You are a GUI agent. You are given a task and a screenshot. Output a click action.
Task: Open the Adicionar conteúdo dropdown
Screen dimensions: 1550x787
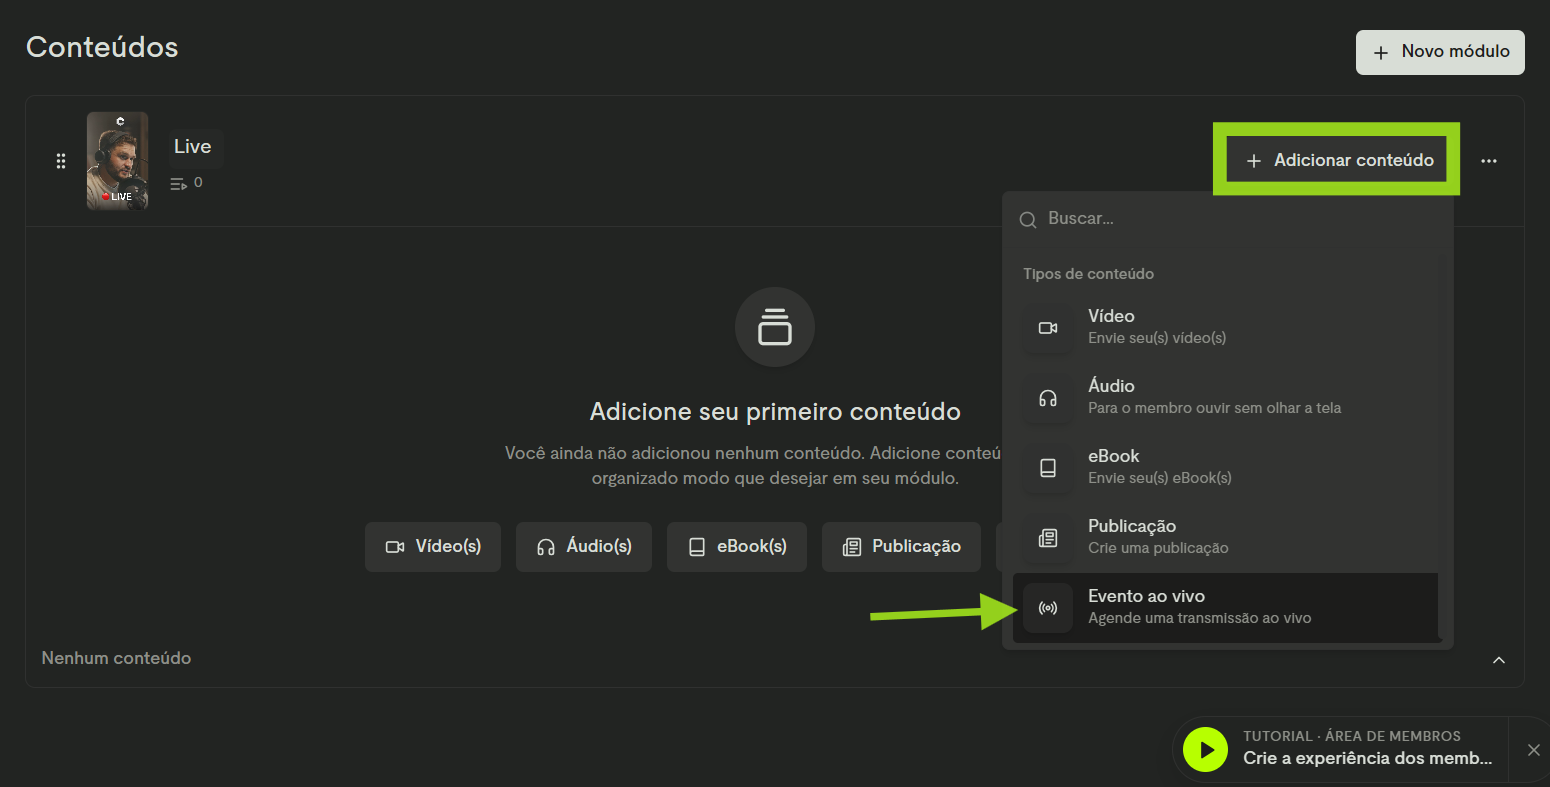pos(1340,160)
